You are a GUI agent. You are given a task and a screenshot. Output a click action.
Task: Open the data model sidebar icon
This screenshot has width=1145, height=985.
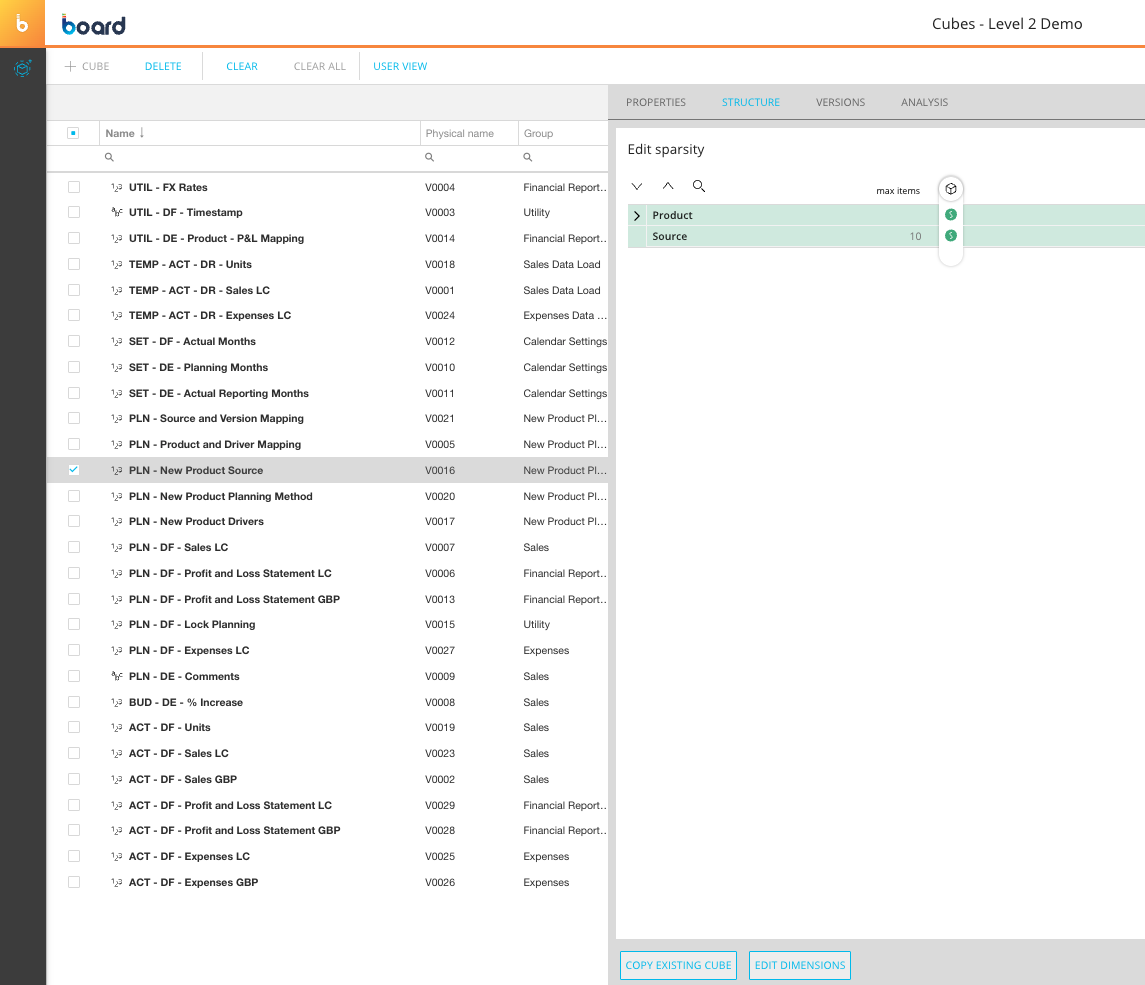tap(23, 69)
